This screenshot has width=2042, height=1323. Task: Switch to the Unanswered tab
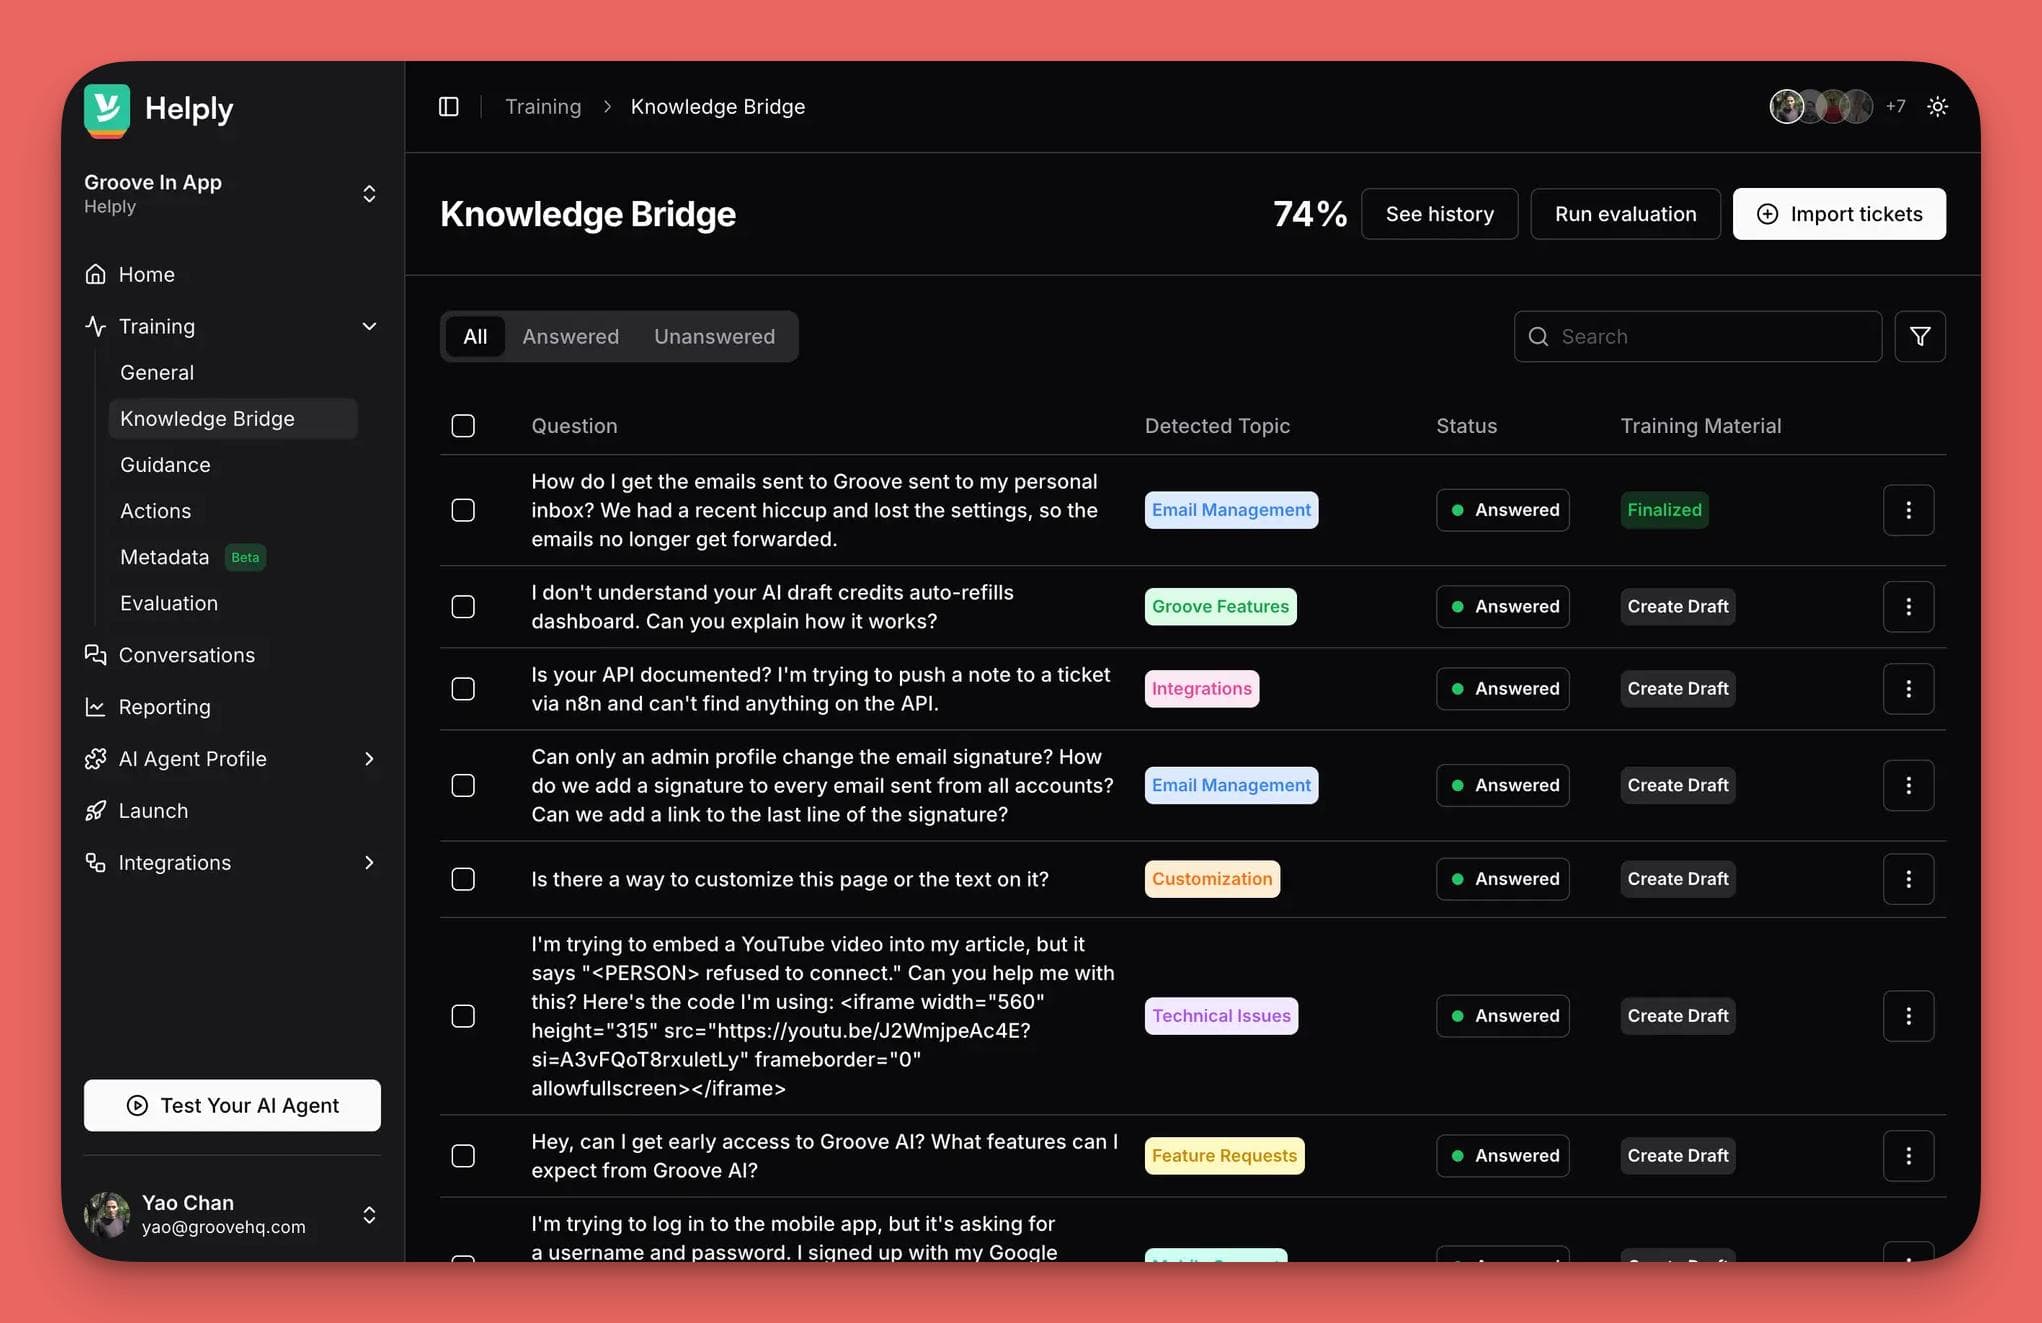click(714, 336)
